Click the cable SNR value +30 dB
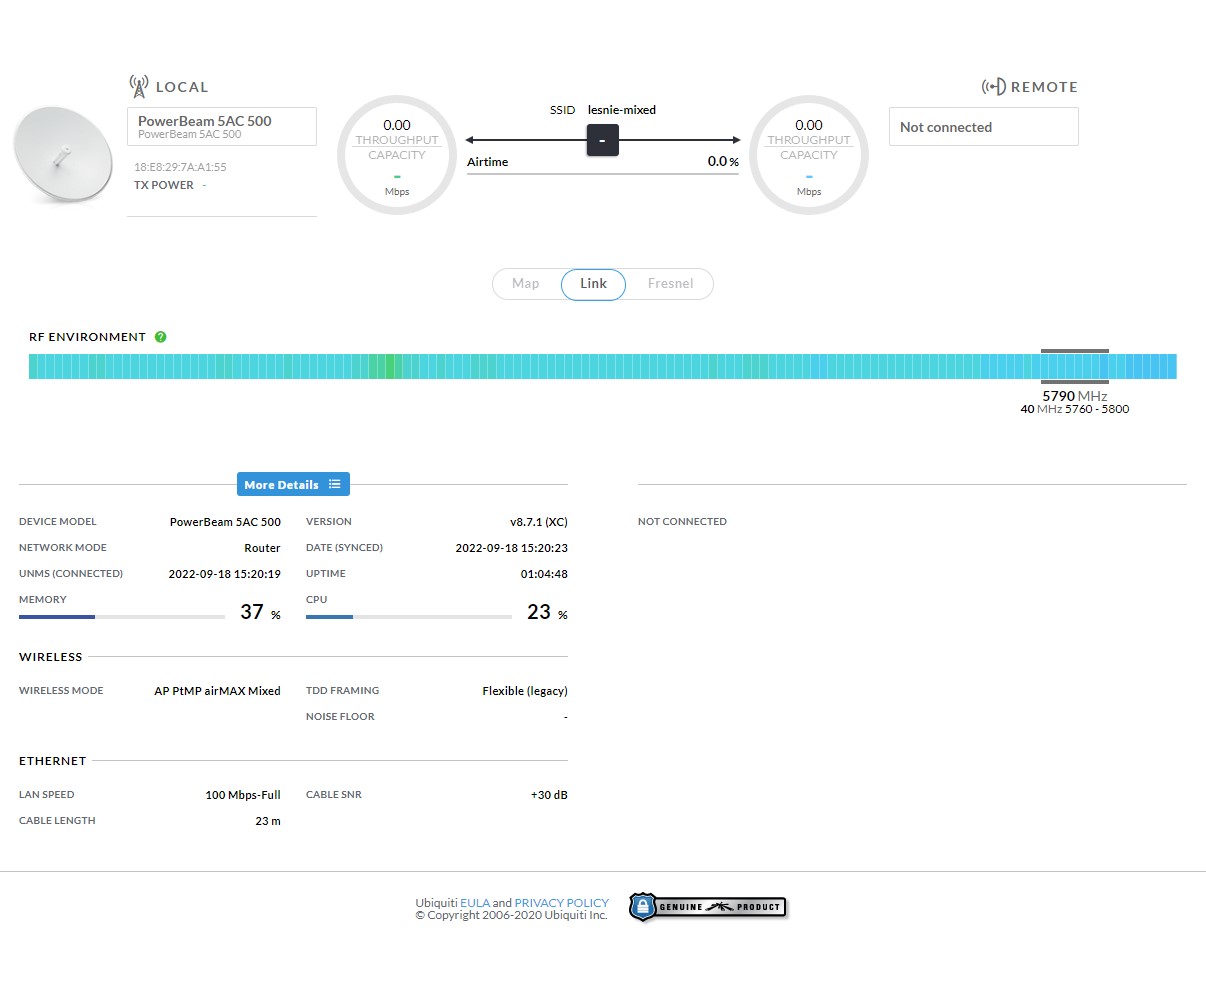 pyautogui.click(x=549, y=795)
